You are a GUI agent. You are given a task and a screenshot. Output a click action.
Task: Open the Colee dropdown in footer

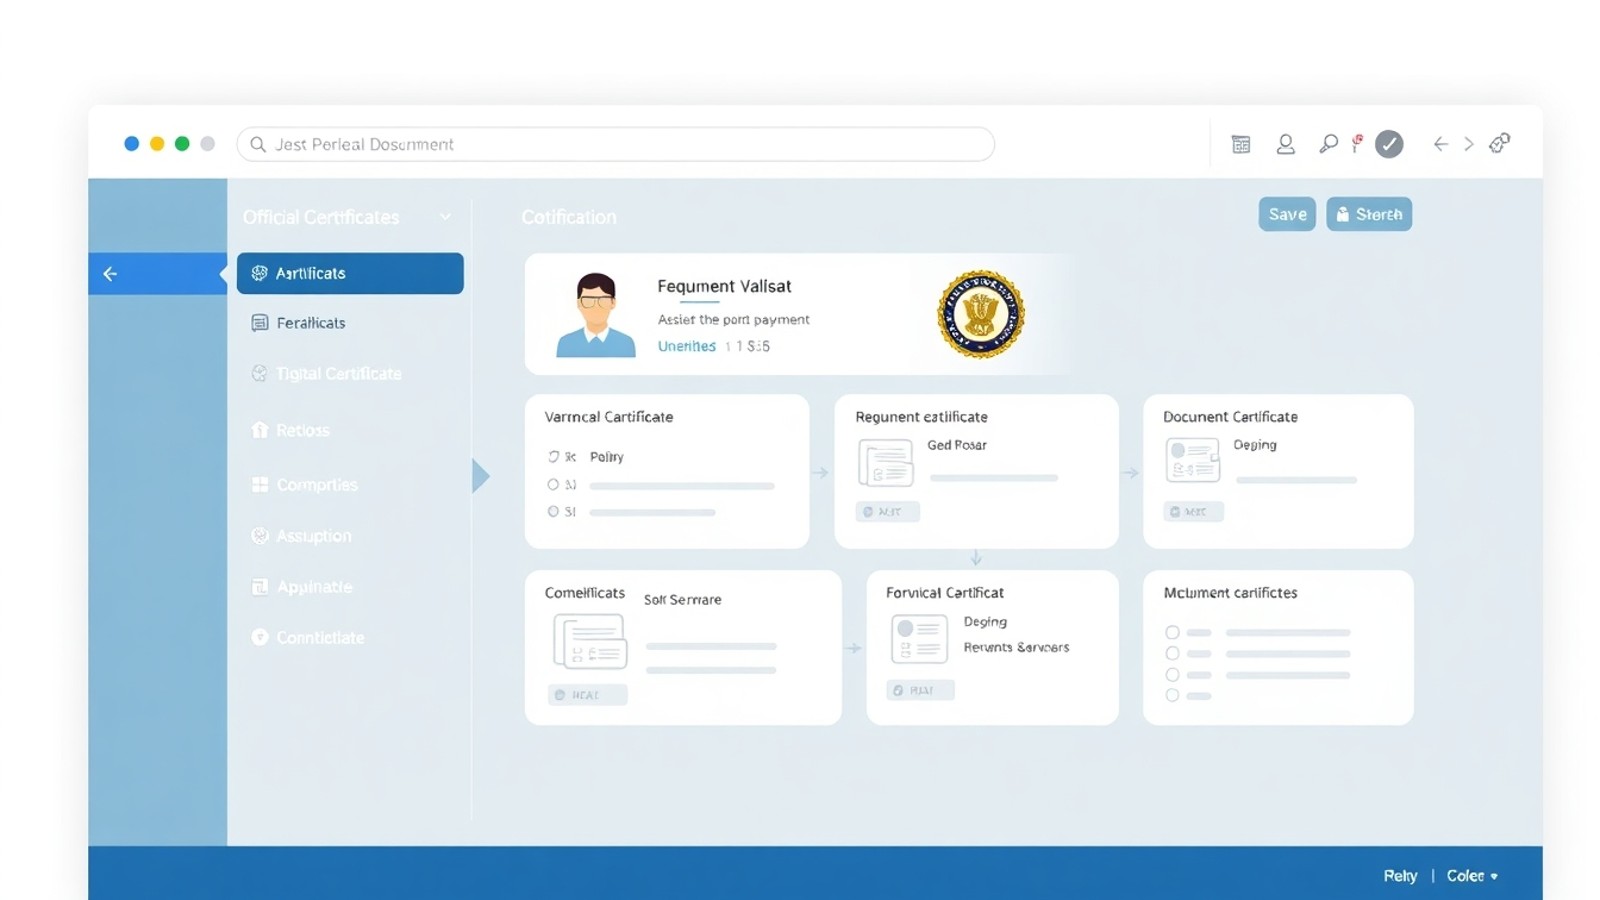[1472, 876]
